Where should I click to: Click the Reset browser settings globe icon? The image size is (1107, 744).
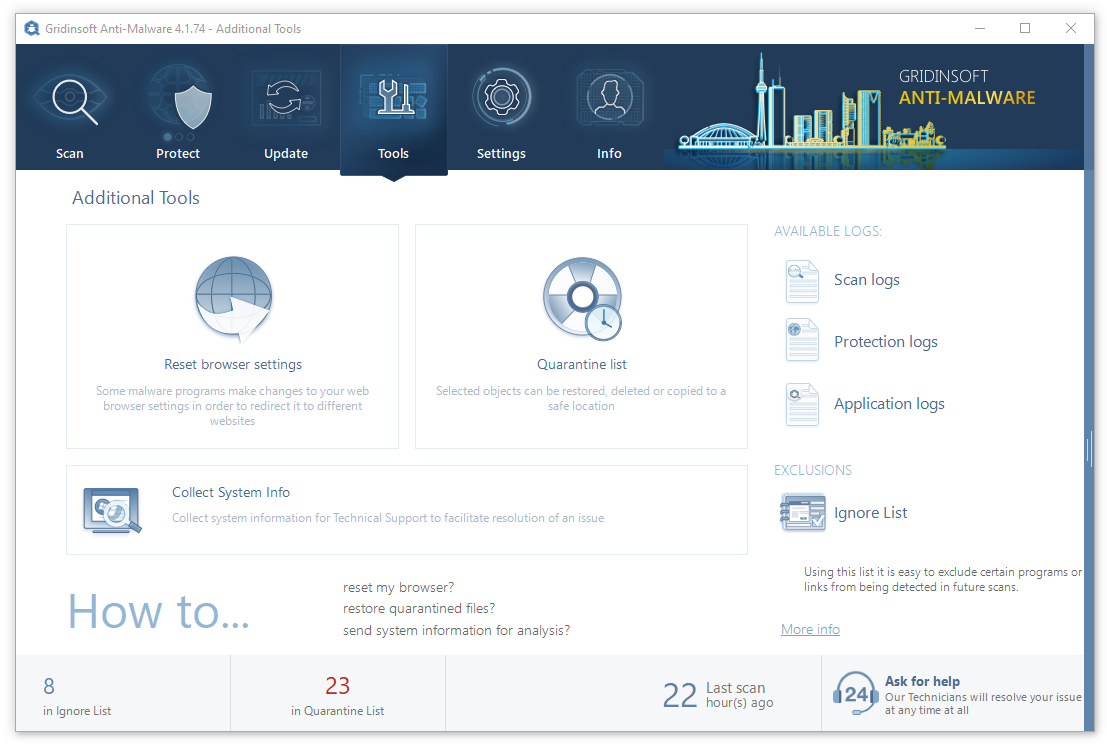click(233, 298)
